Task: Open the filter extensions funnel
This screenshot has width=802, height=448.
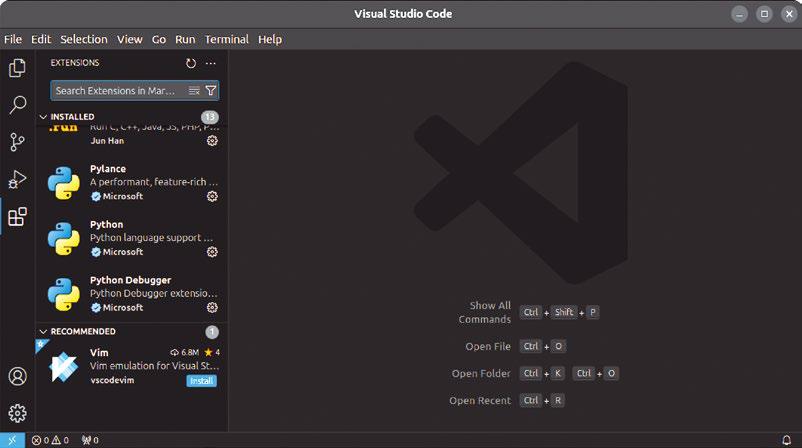Action: pos(210,91)
